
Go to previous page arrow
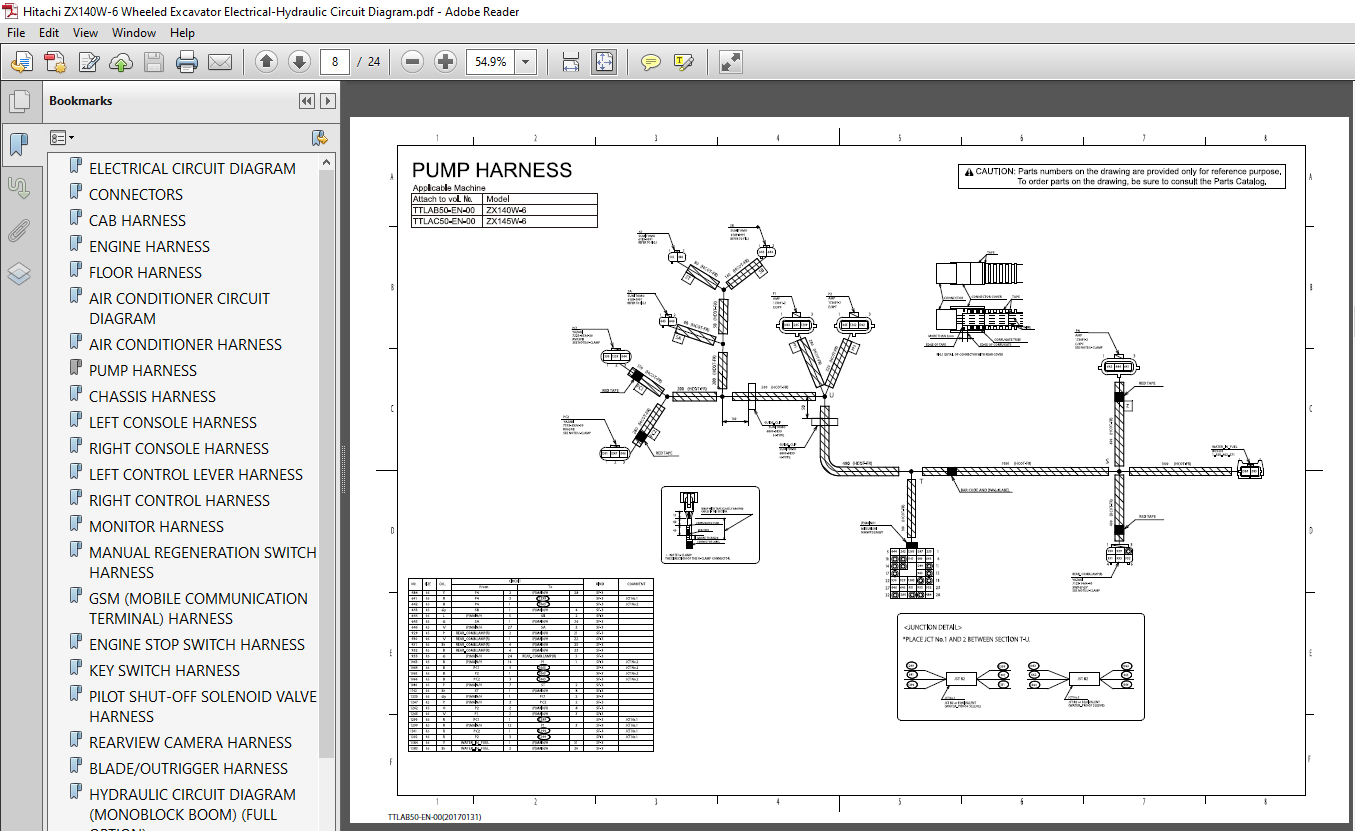pyautogui.click(x=266, y=62)
